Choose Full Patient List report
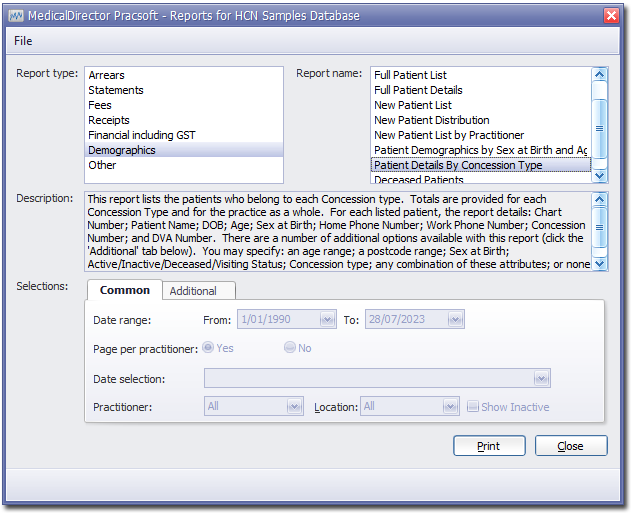 tap(410, 75)
